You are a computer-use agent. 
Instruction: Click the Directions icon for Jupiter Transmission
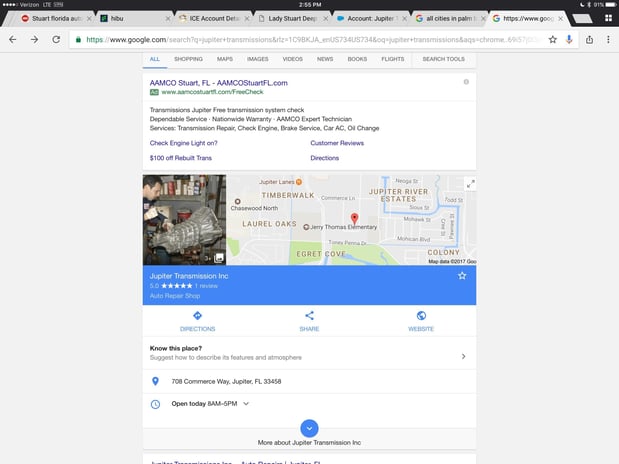coord(197,316)
